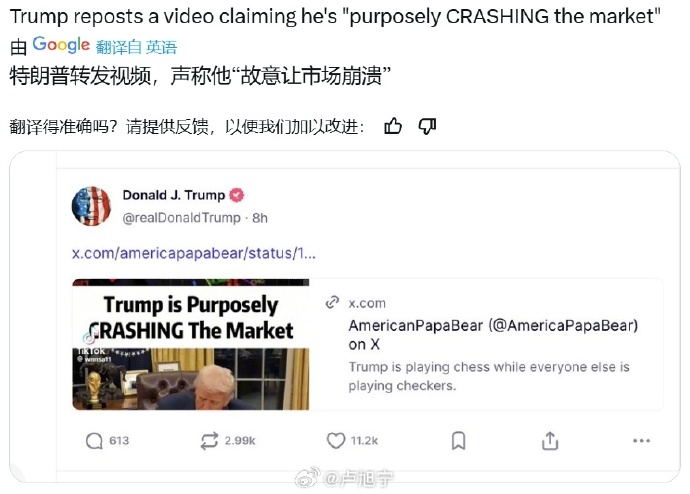Image resolution: width=690 pixels, height=494 pixels.
Task: Like the post with the heart icon
Action: click(x=336, y=440)
